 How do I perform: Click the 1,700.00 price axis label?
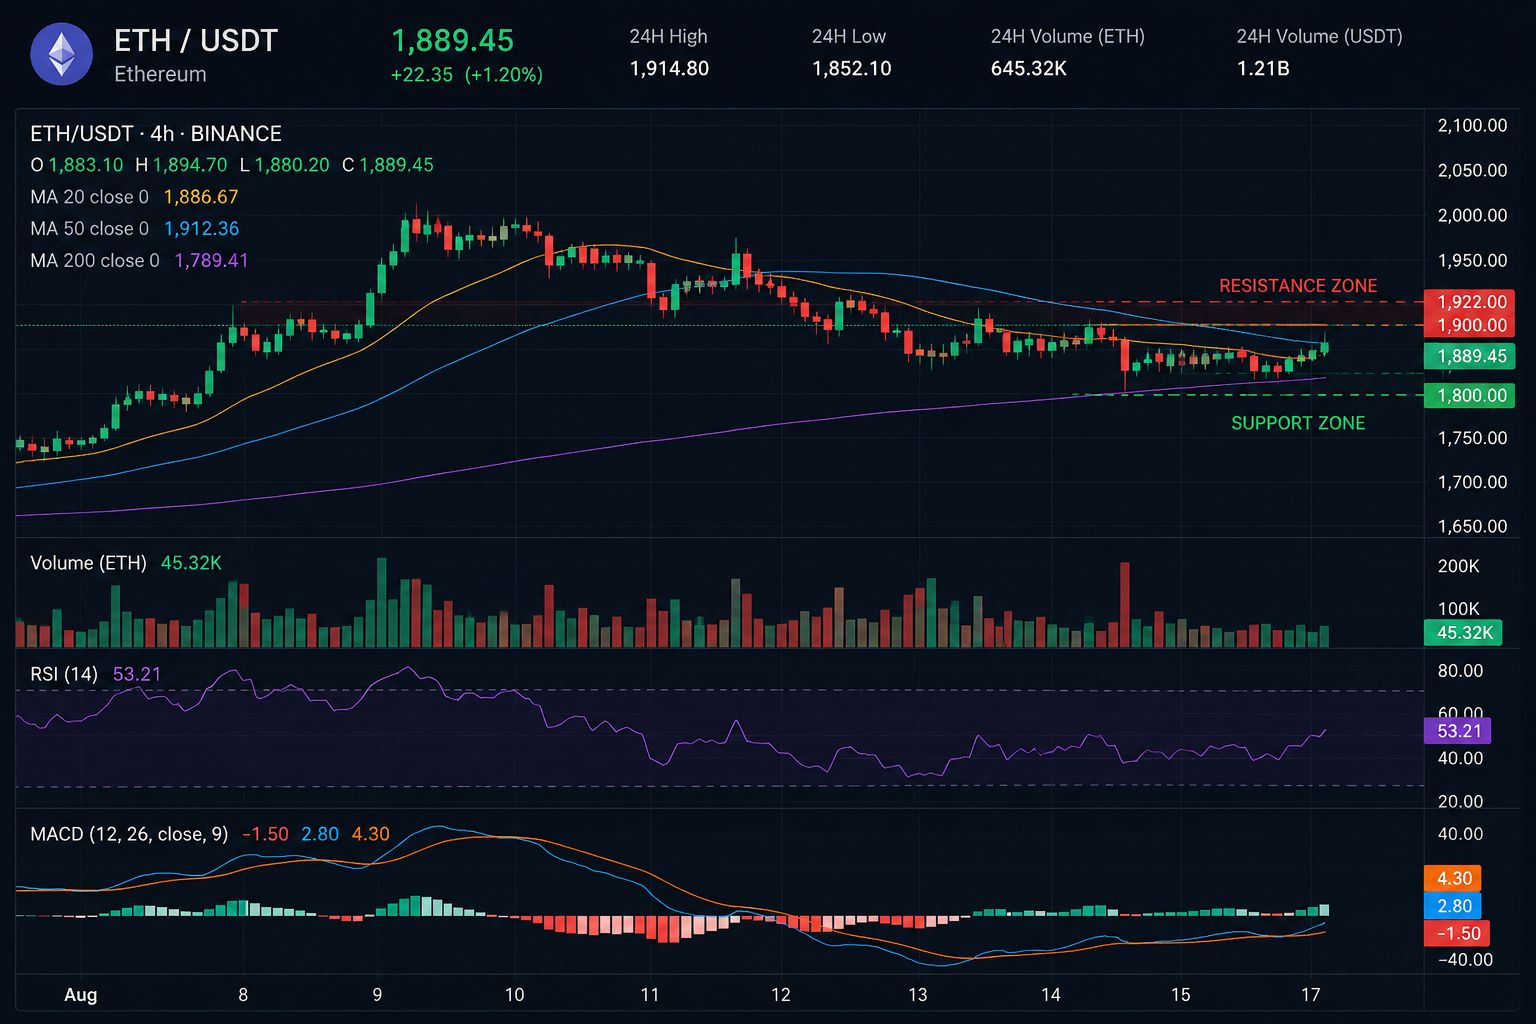click(x=1472, y=482)
